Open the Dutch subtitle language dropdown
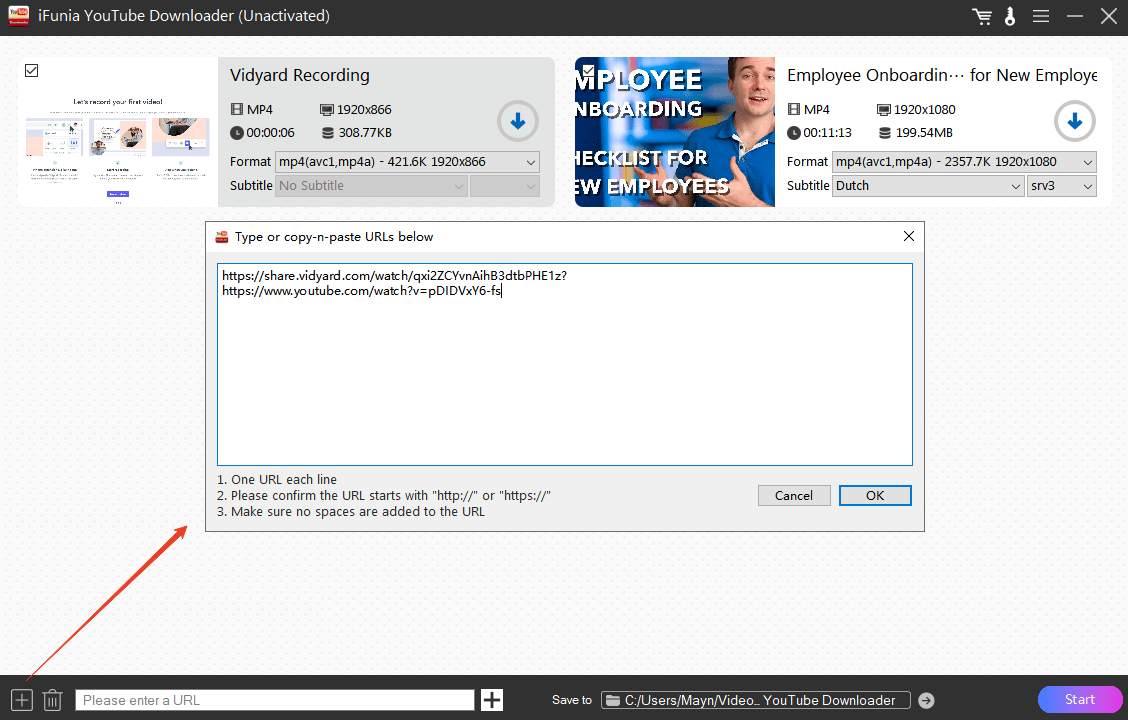 coord(928,186)
